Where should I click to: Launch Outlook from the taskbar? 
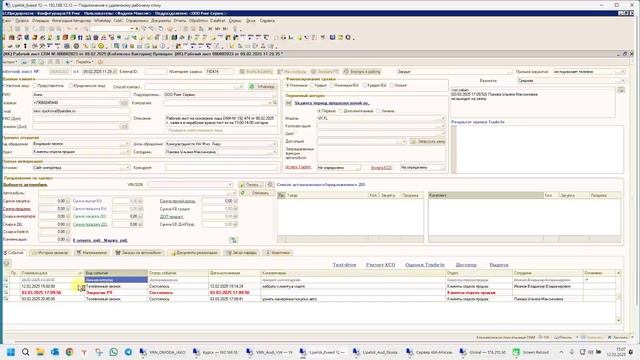pyautogui.click(x=55, y=352)
